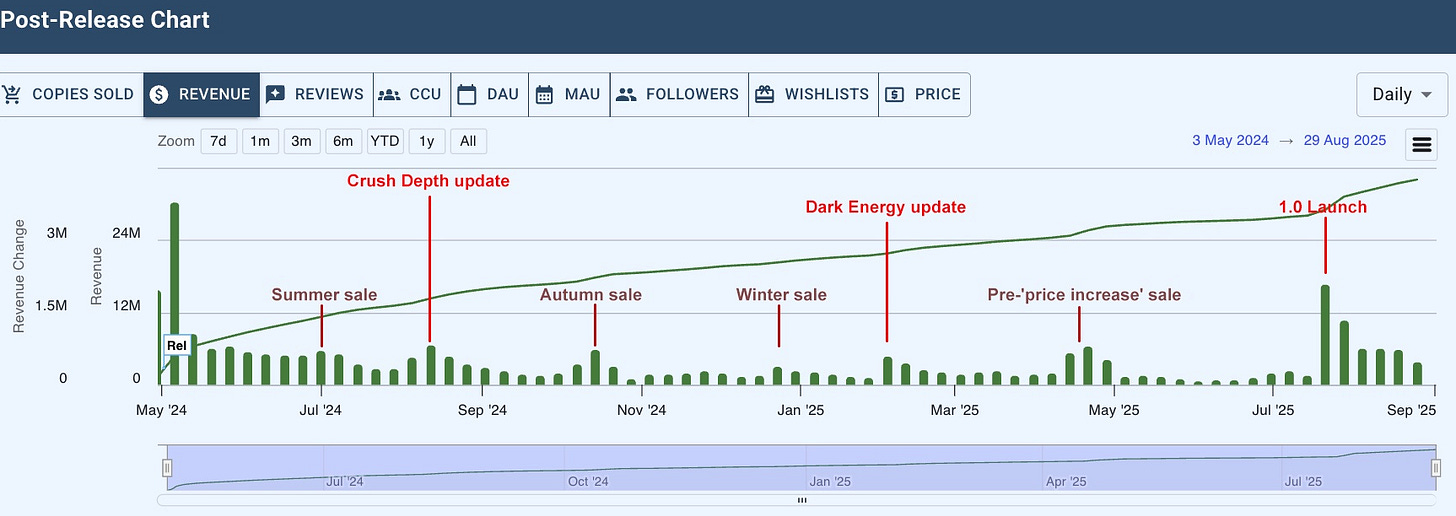1456x516 pixels.
Task: Open the Reviews tab
Action: [316, 94]
